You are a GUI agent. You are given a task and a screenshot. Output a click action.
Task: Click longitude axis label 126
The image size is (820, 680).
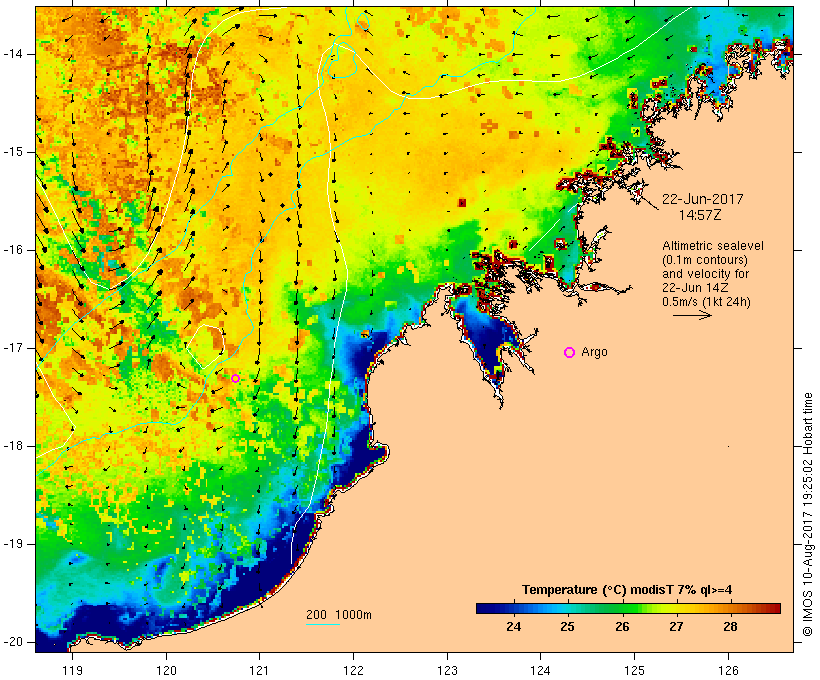tap(728, 670)
